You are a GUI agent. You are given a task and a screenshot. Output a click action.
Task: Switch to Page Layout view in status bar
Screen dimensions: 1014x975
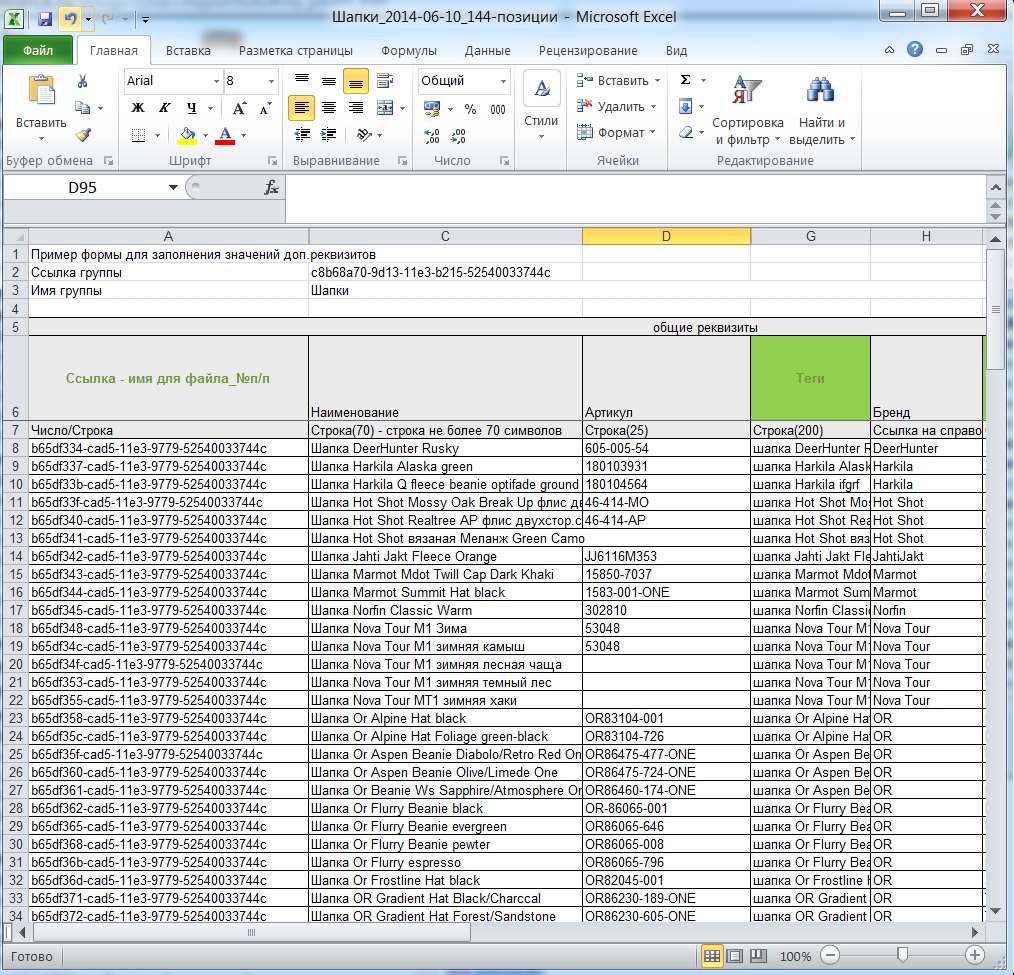pos(735,956)
